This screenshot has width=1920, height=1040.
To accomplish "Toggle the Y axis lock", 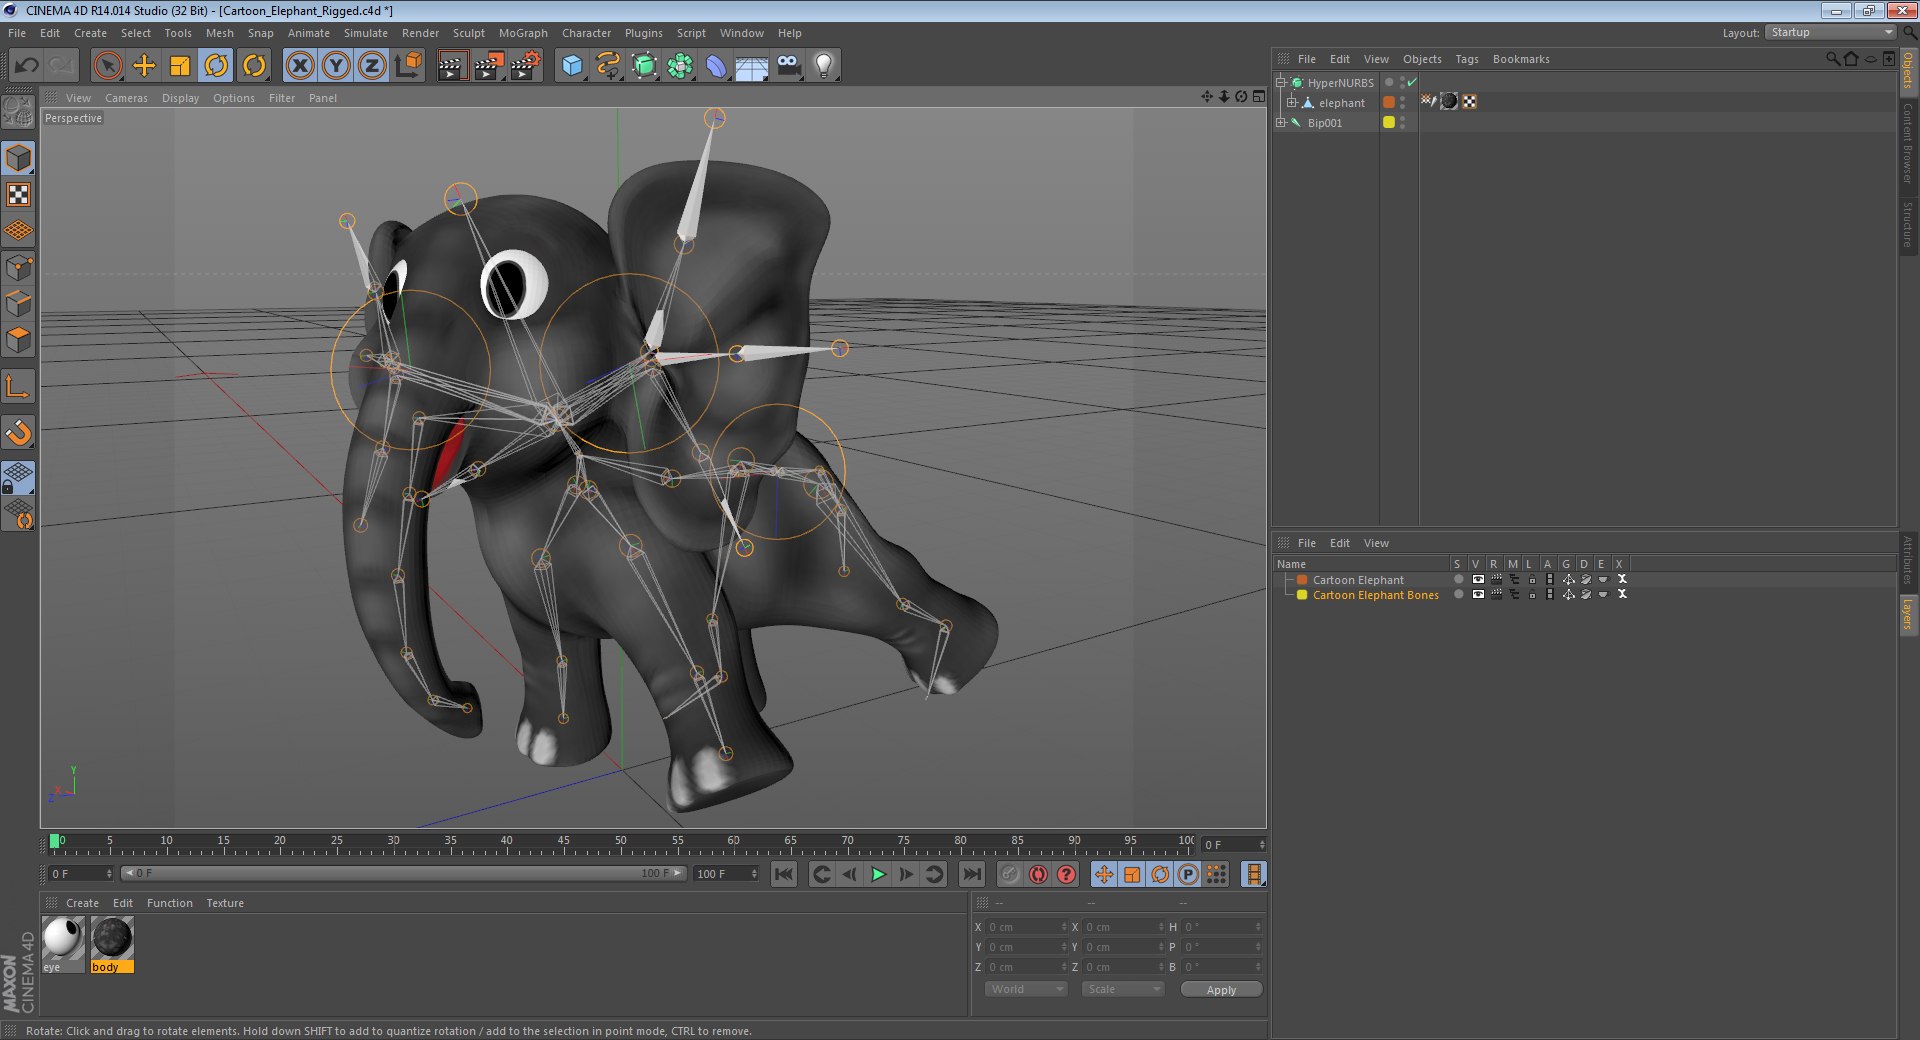I will point(336,66).
